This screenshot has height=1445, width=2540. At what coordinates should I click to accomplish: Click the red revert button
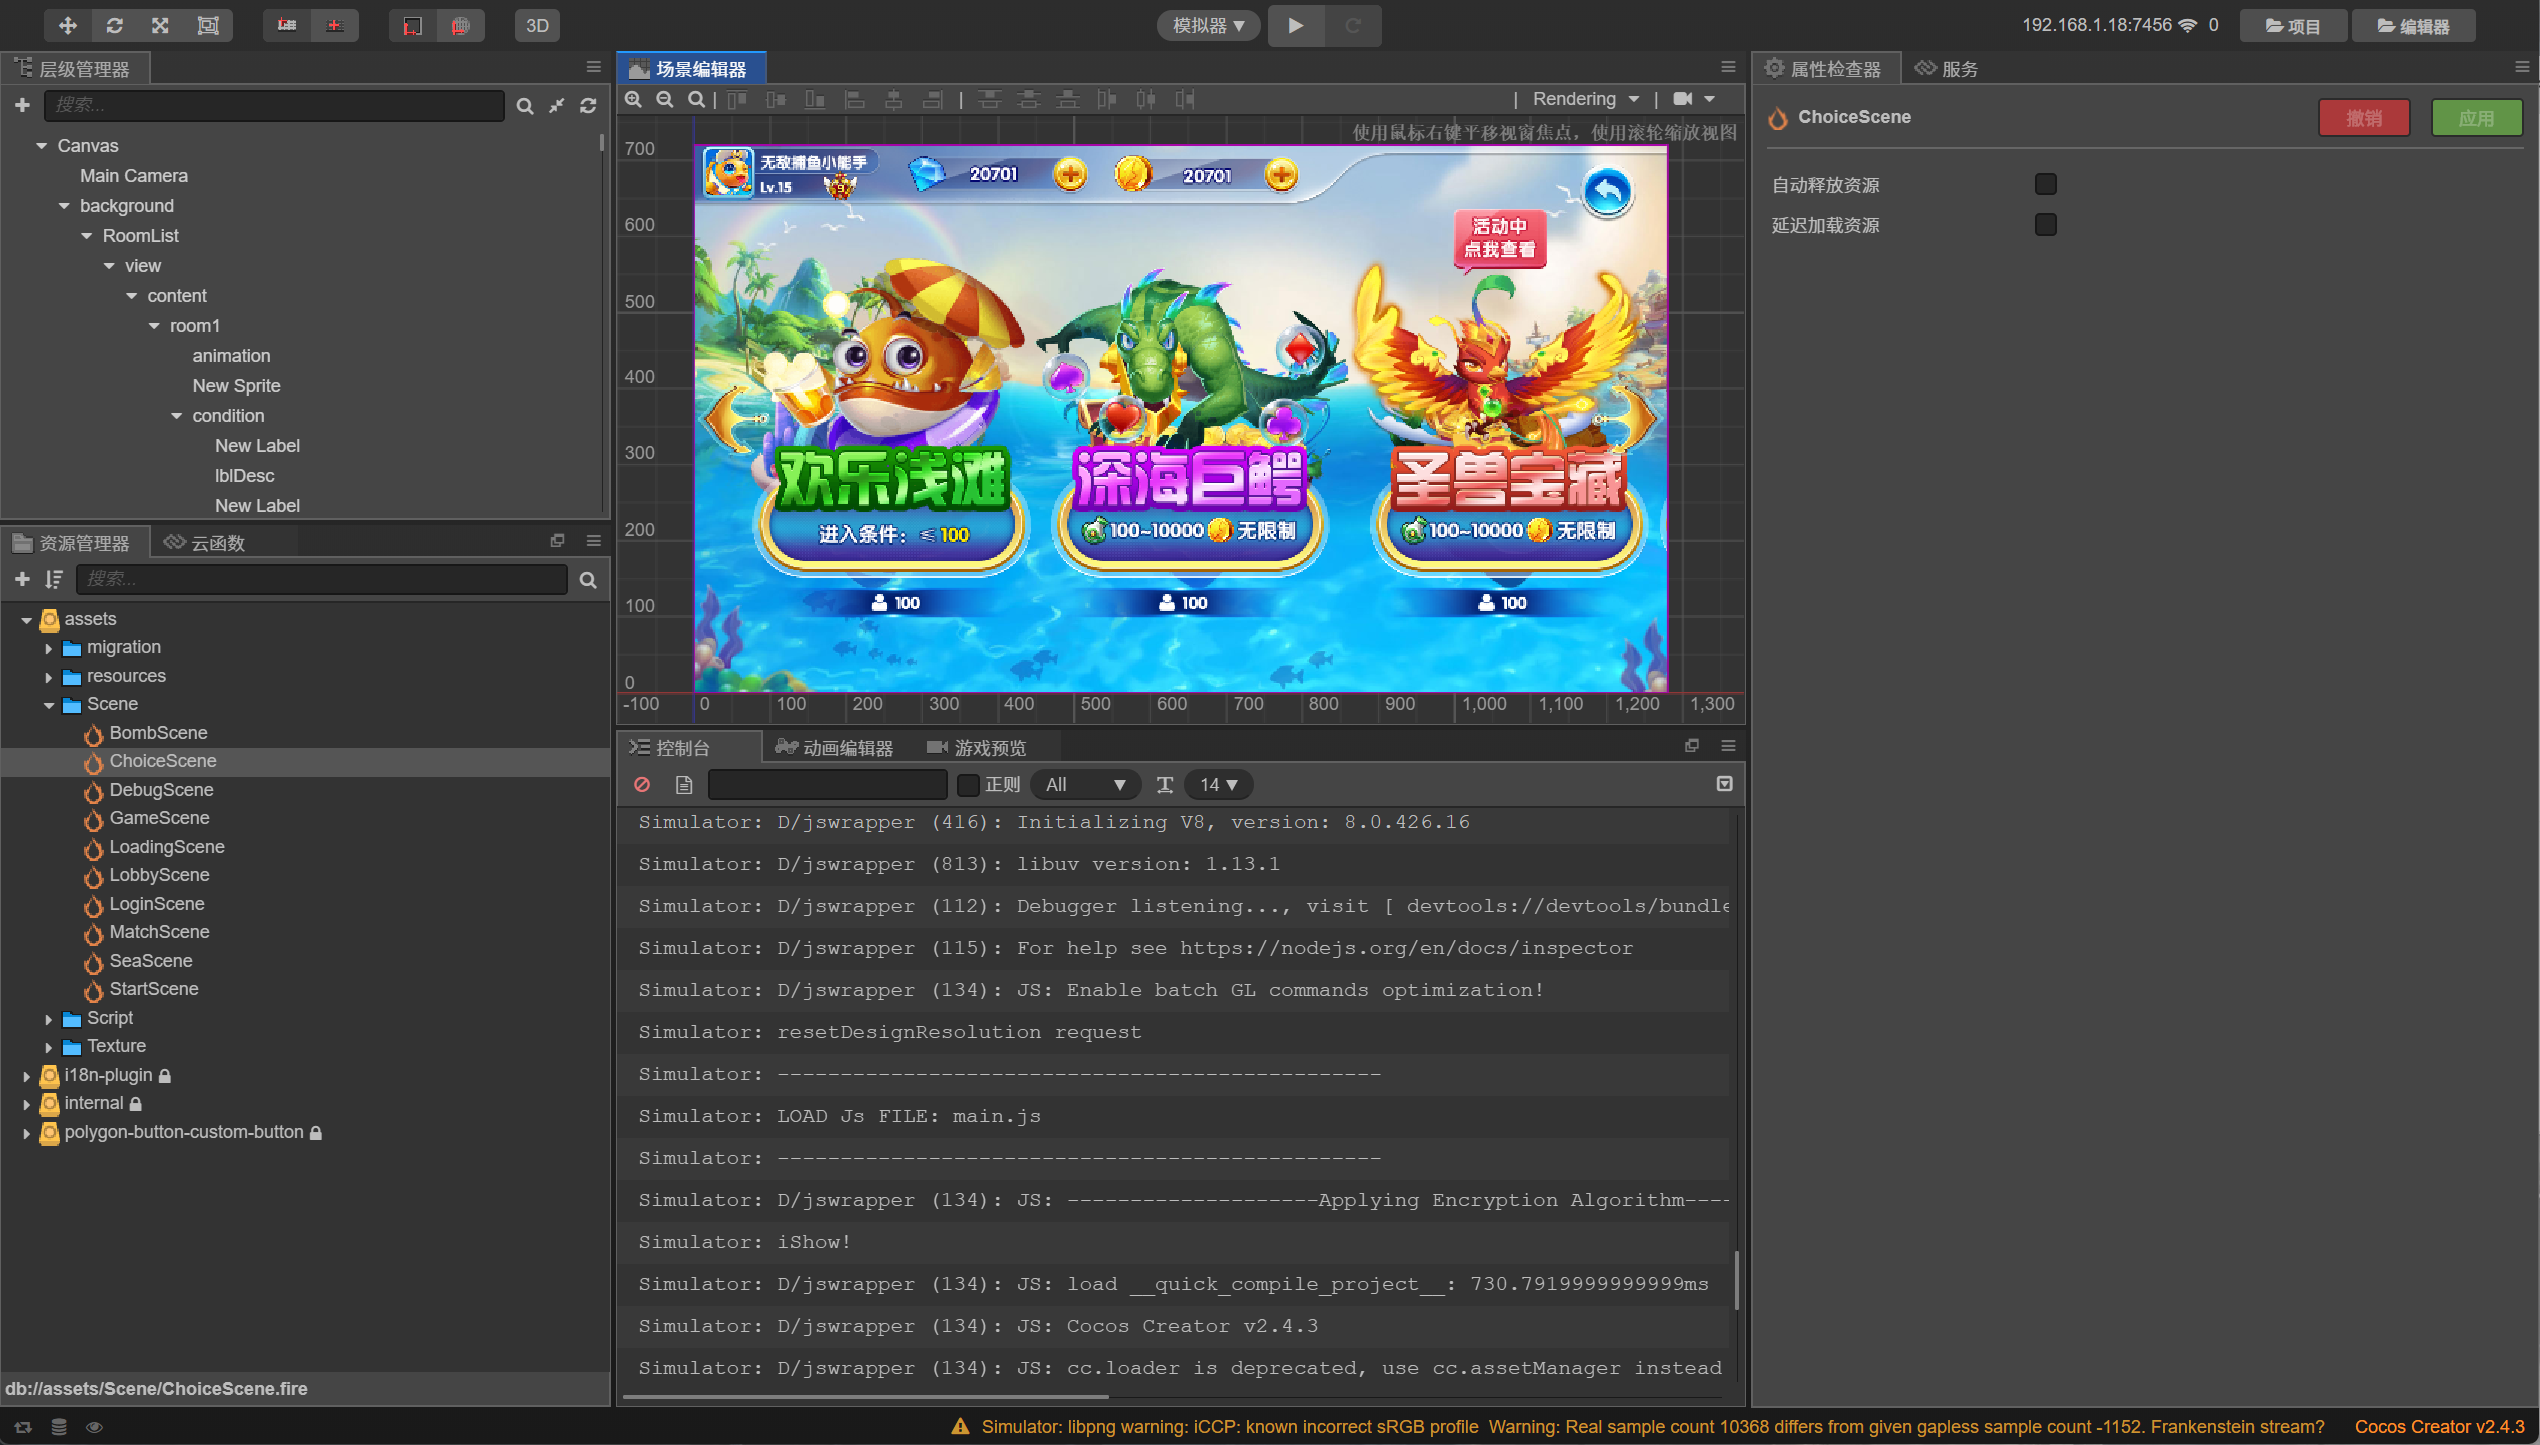(x=2363, y=118)
